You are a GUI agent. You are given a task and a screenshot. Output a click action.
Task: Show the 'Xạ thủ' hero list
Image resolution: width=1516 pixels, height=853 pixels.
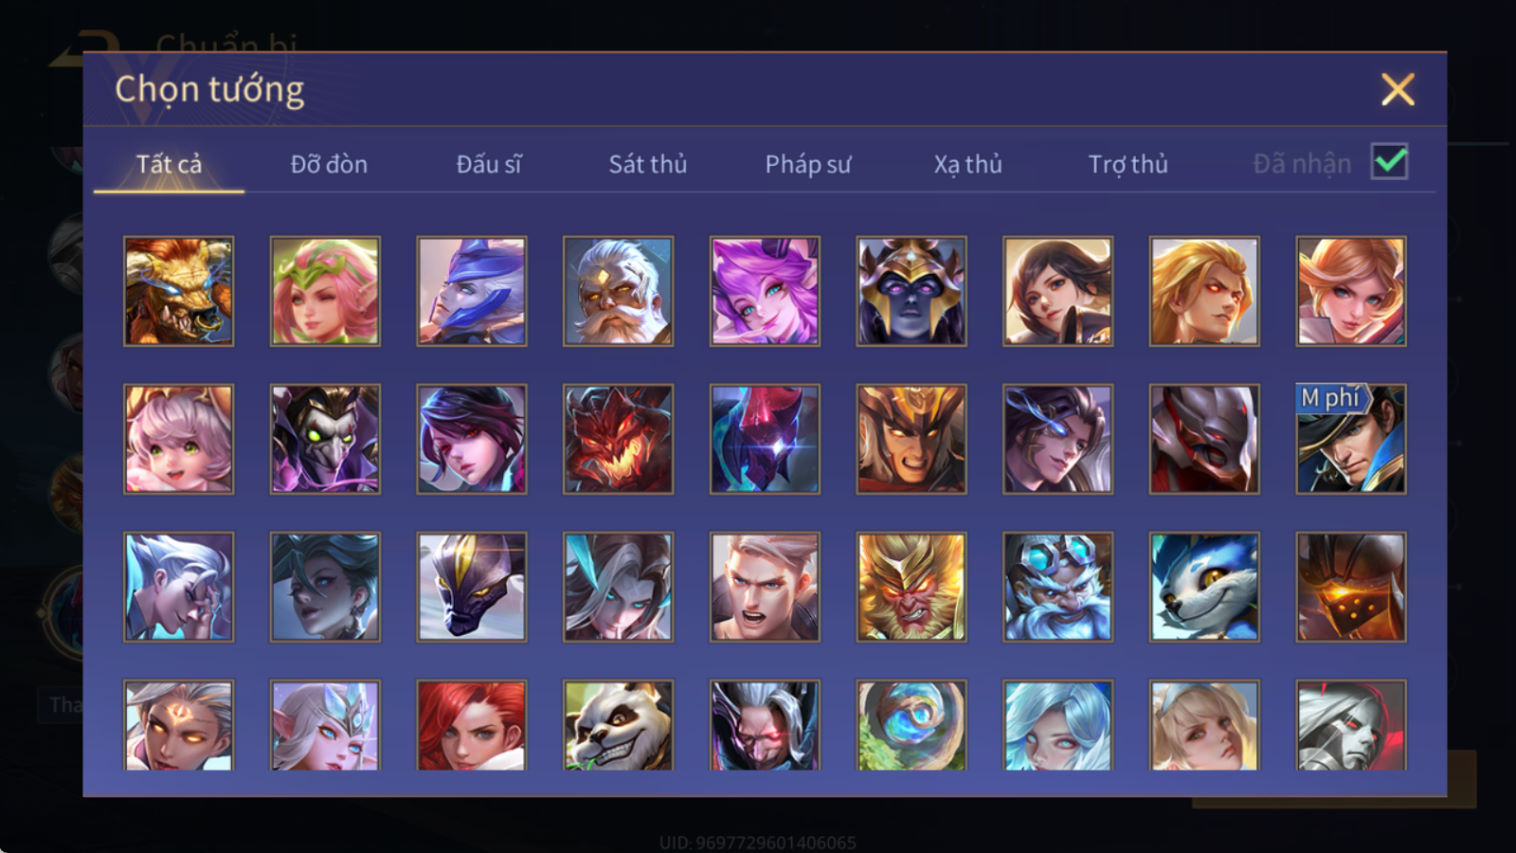(968, 164)
